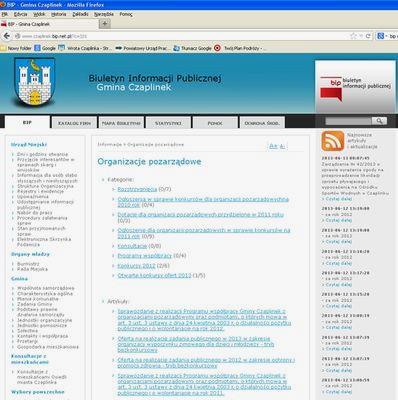Open the Narzędzia menu

click(x=104, y=14)
